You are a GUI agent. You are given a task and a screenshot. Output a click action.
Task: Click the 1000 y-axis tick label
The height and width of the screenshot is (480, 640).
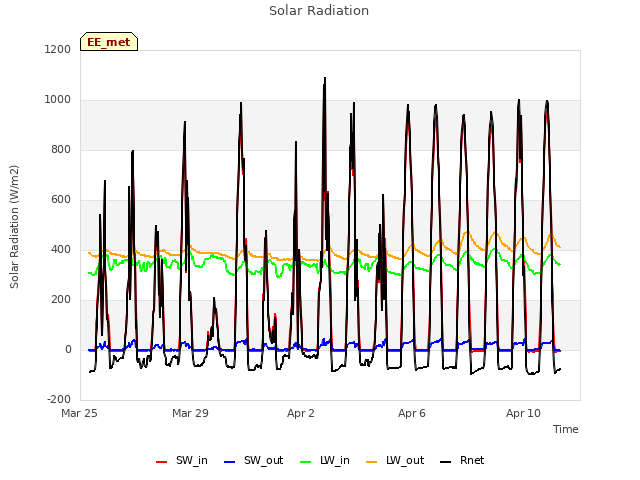click(58, 100)
